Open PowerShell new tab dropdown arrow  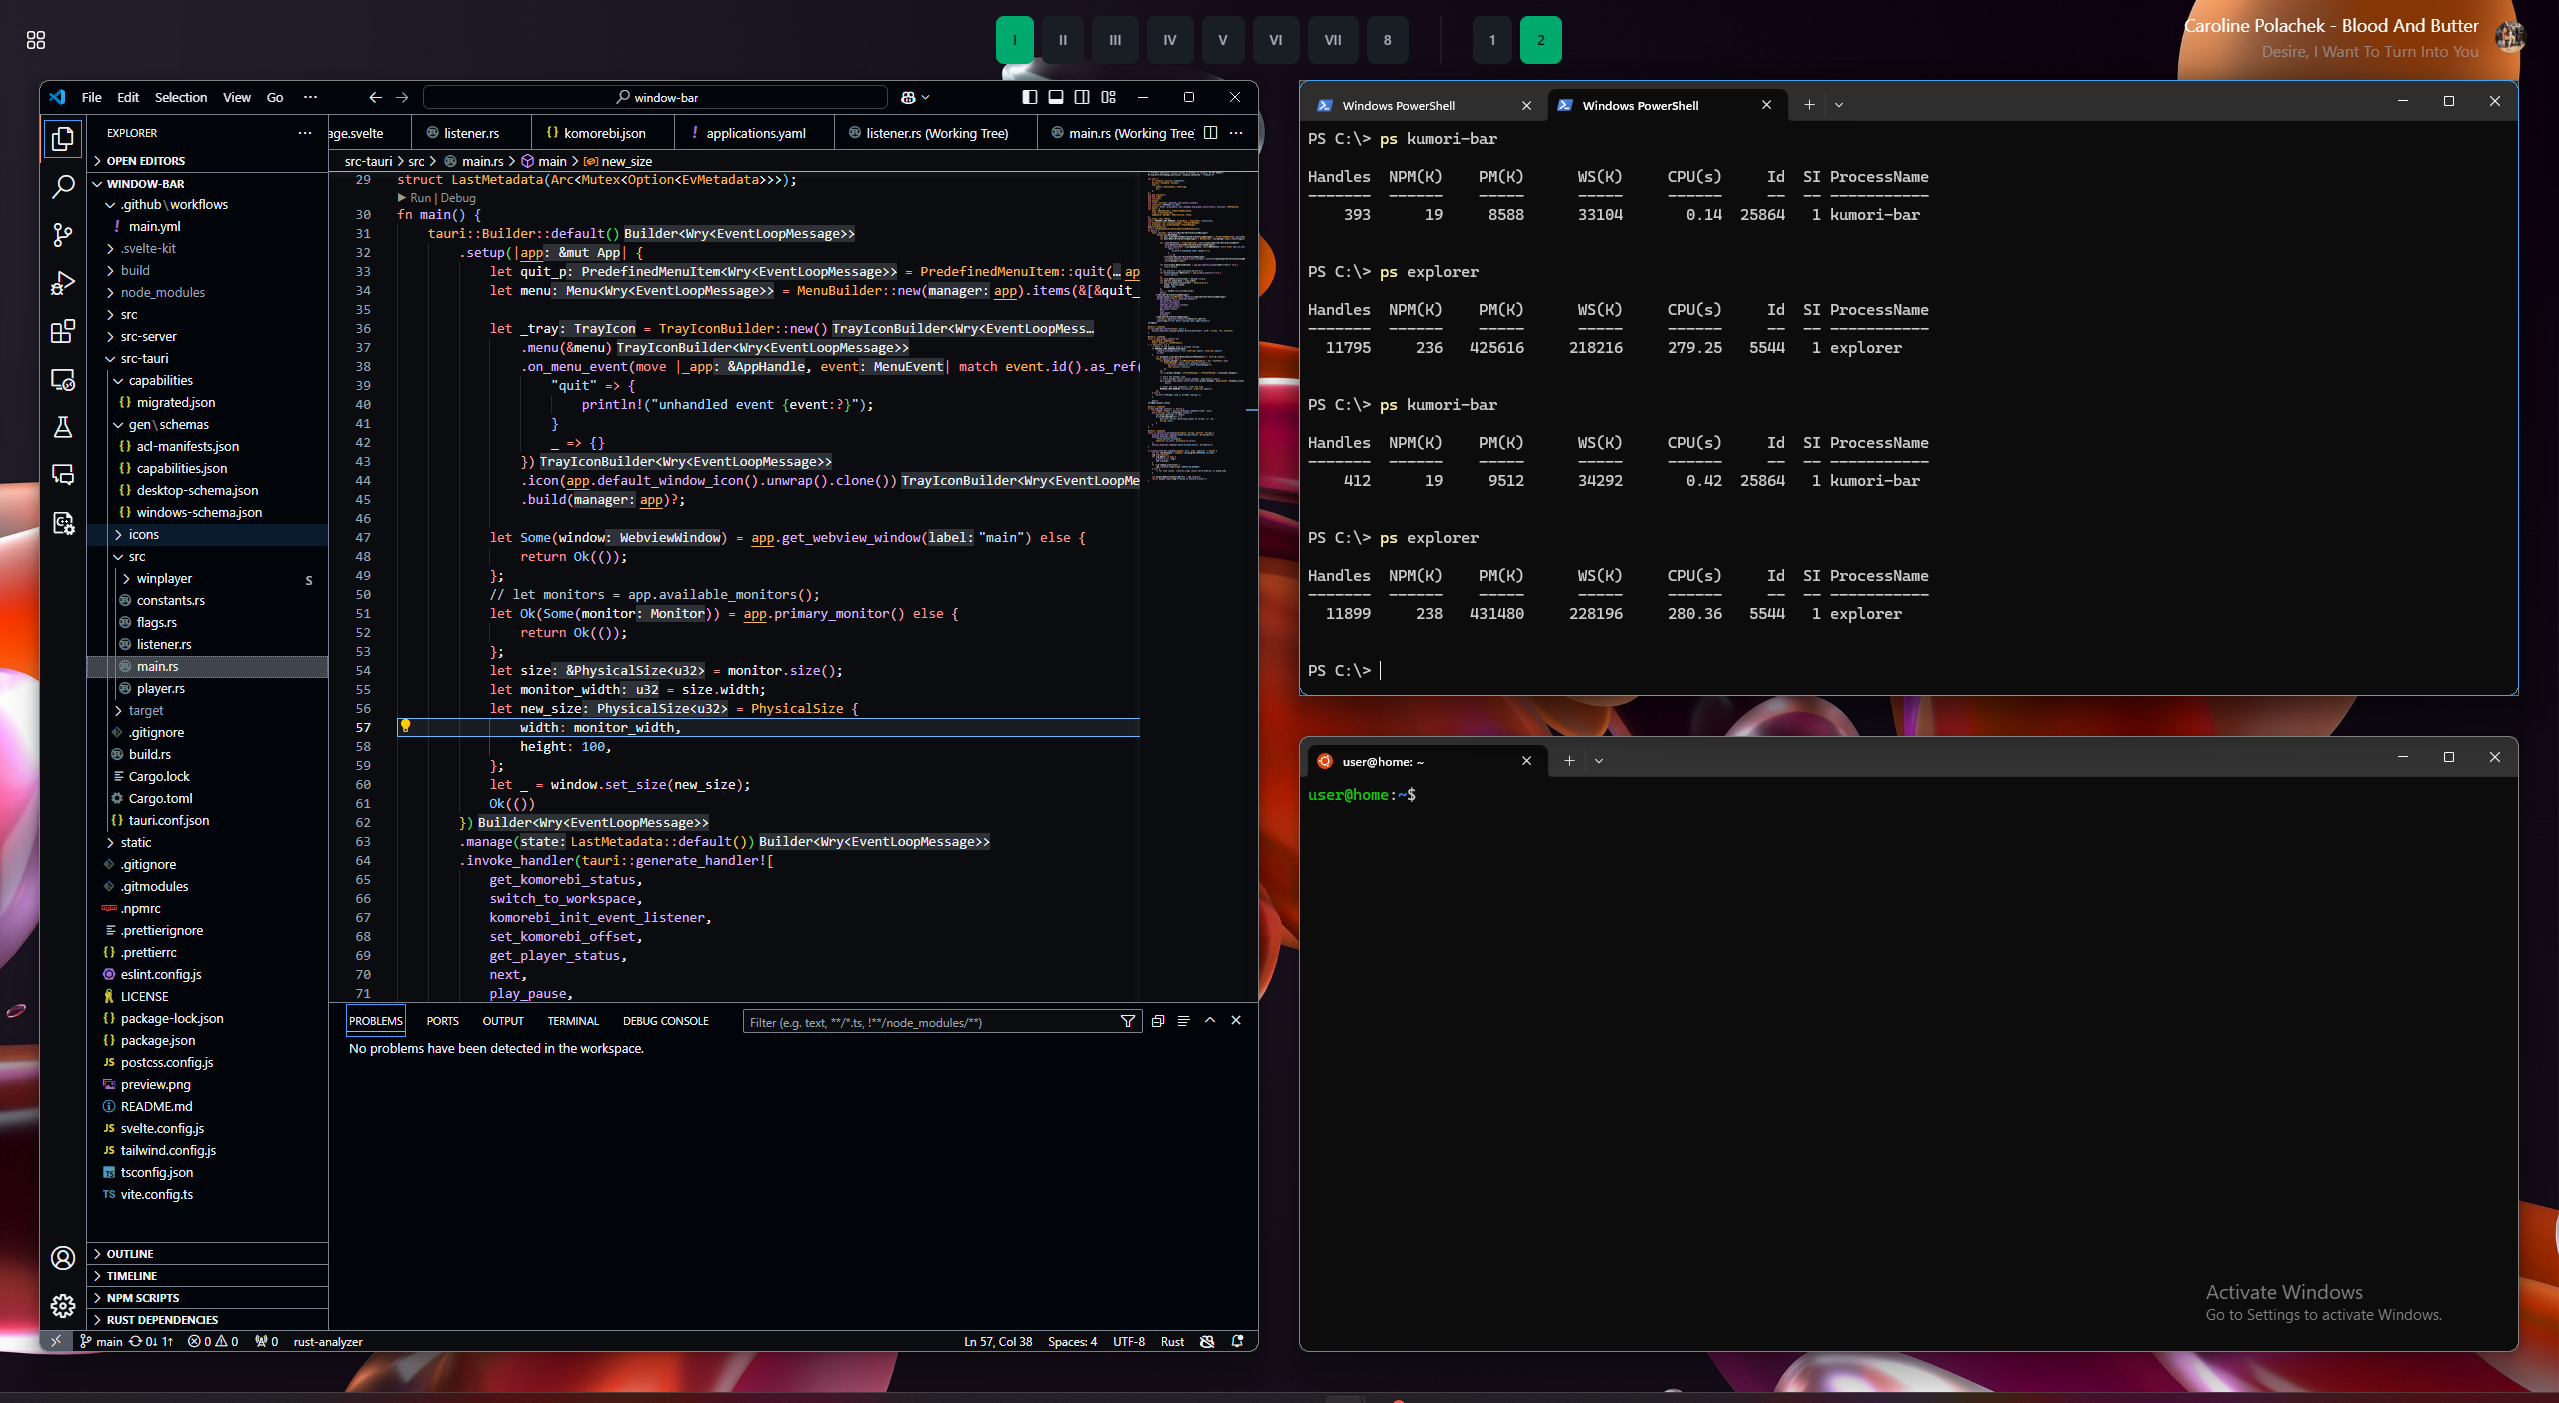coord(1838,105)
